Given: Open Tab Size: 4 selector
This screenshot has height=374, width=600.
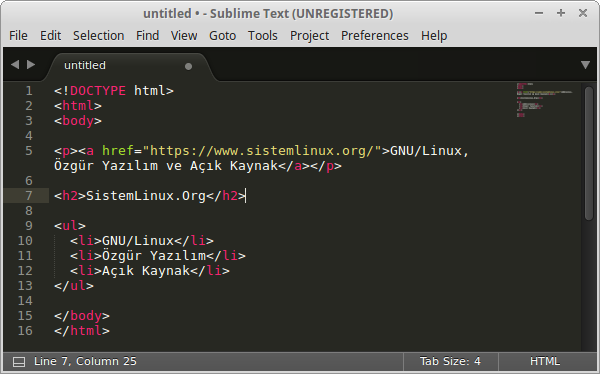Looking at the screenshot, I should (x=450, y=361).
